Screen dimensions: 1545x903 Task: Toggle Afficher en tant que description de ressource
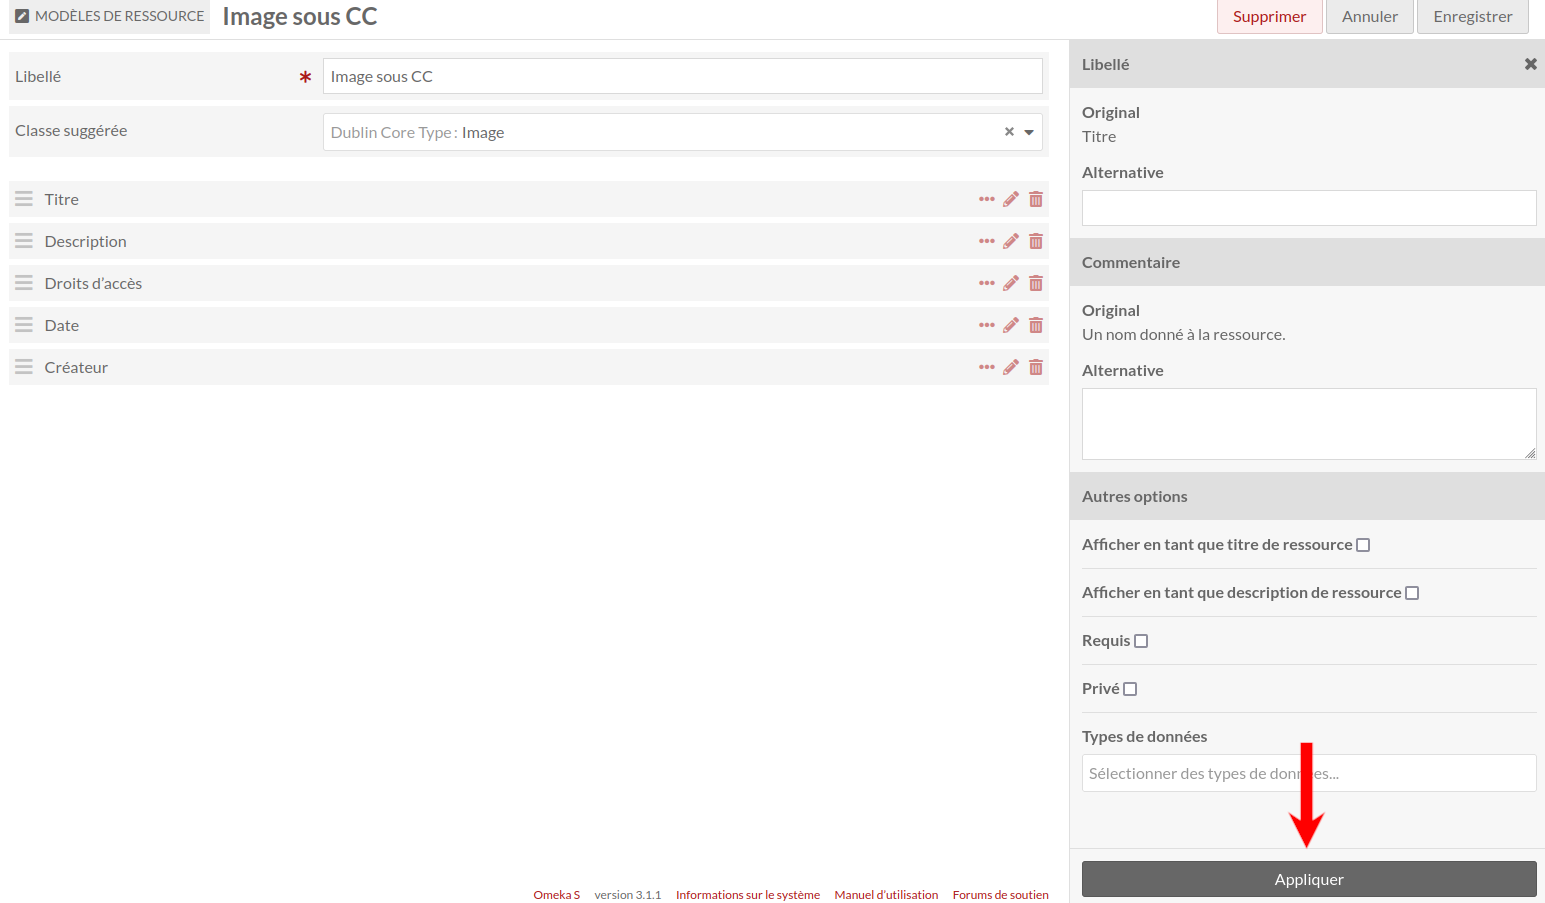[1412, 593]
